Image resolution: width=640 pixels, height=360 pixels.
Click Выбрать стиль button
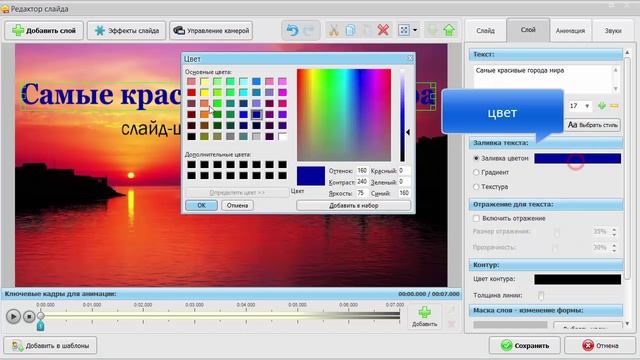(593, 125)
